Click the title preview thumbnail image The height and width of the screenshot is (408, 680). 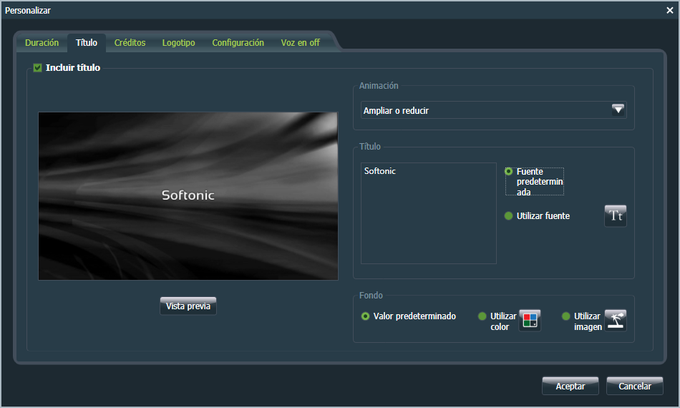tap(188, 196)
